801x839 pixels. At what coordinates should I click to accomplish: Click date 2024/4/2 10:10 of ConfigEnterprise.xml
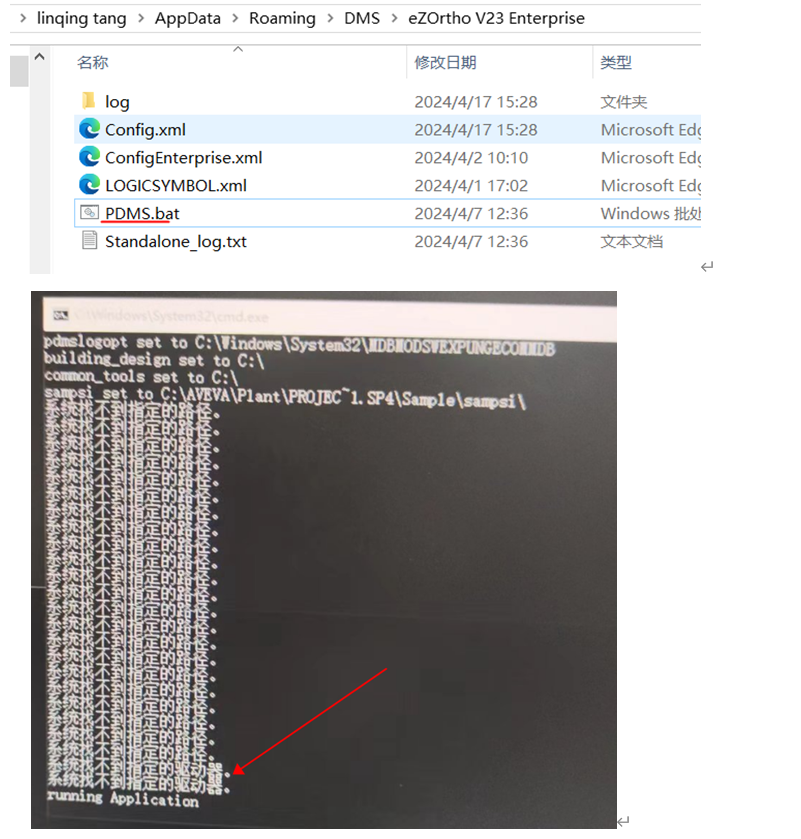pyautogui.click(x=471, y=157)
